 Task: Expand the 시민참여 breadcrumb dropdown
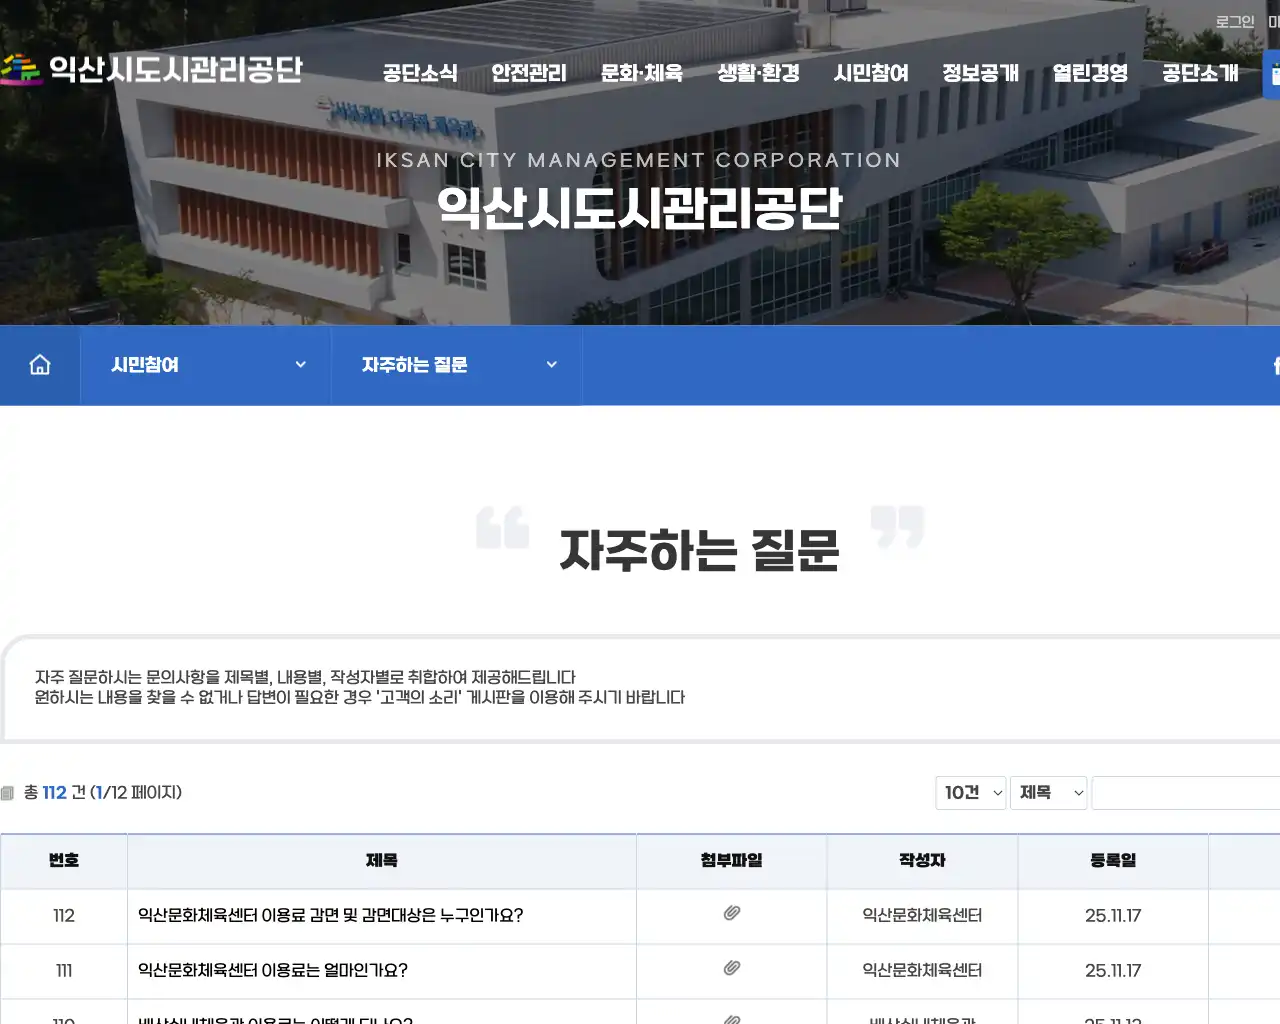coord(300,364)
